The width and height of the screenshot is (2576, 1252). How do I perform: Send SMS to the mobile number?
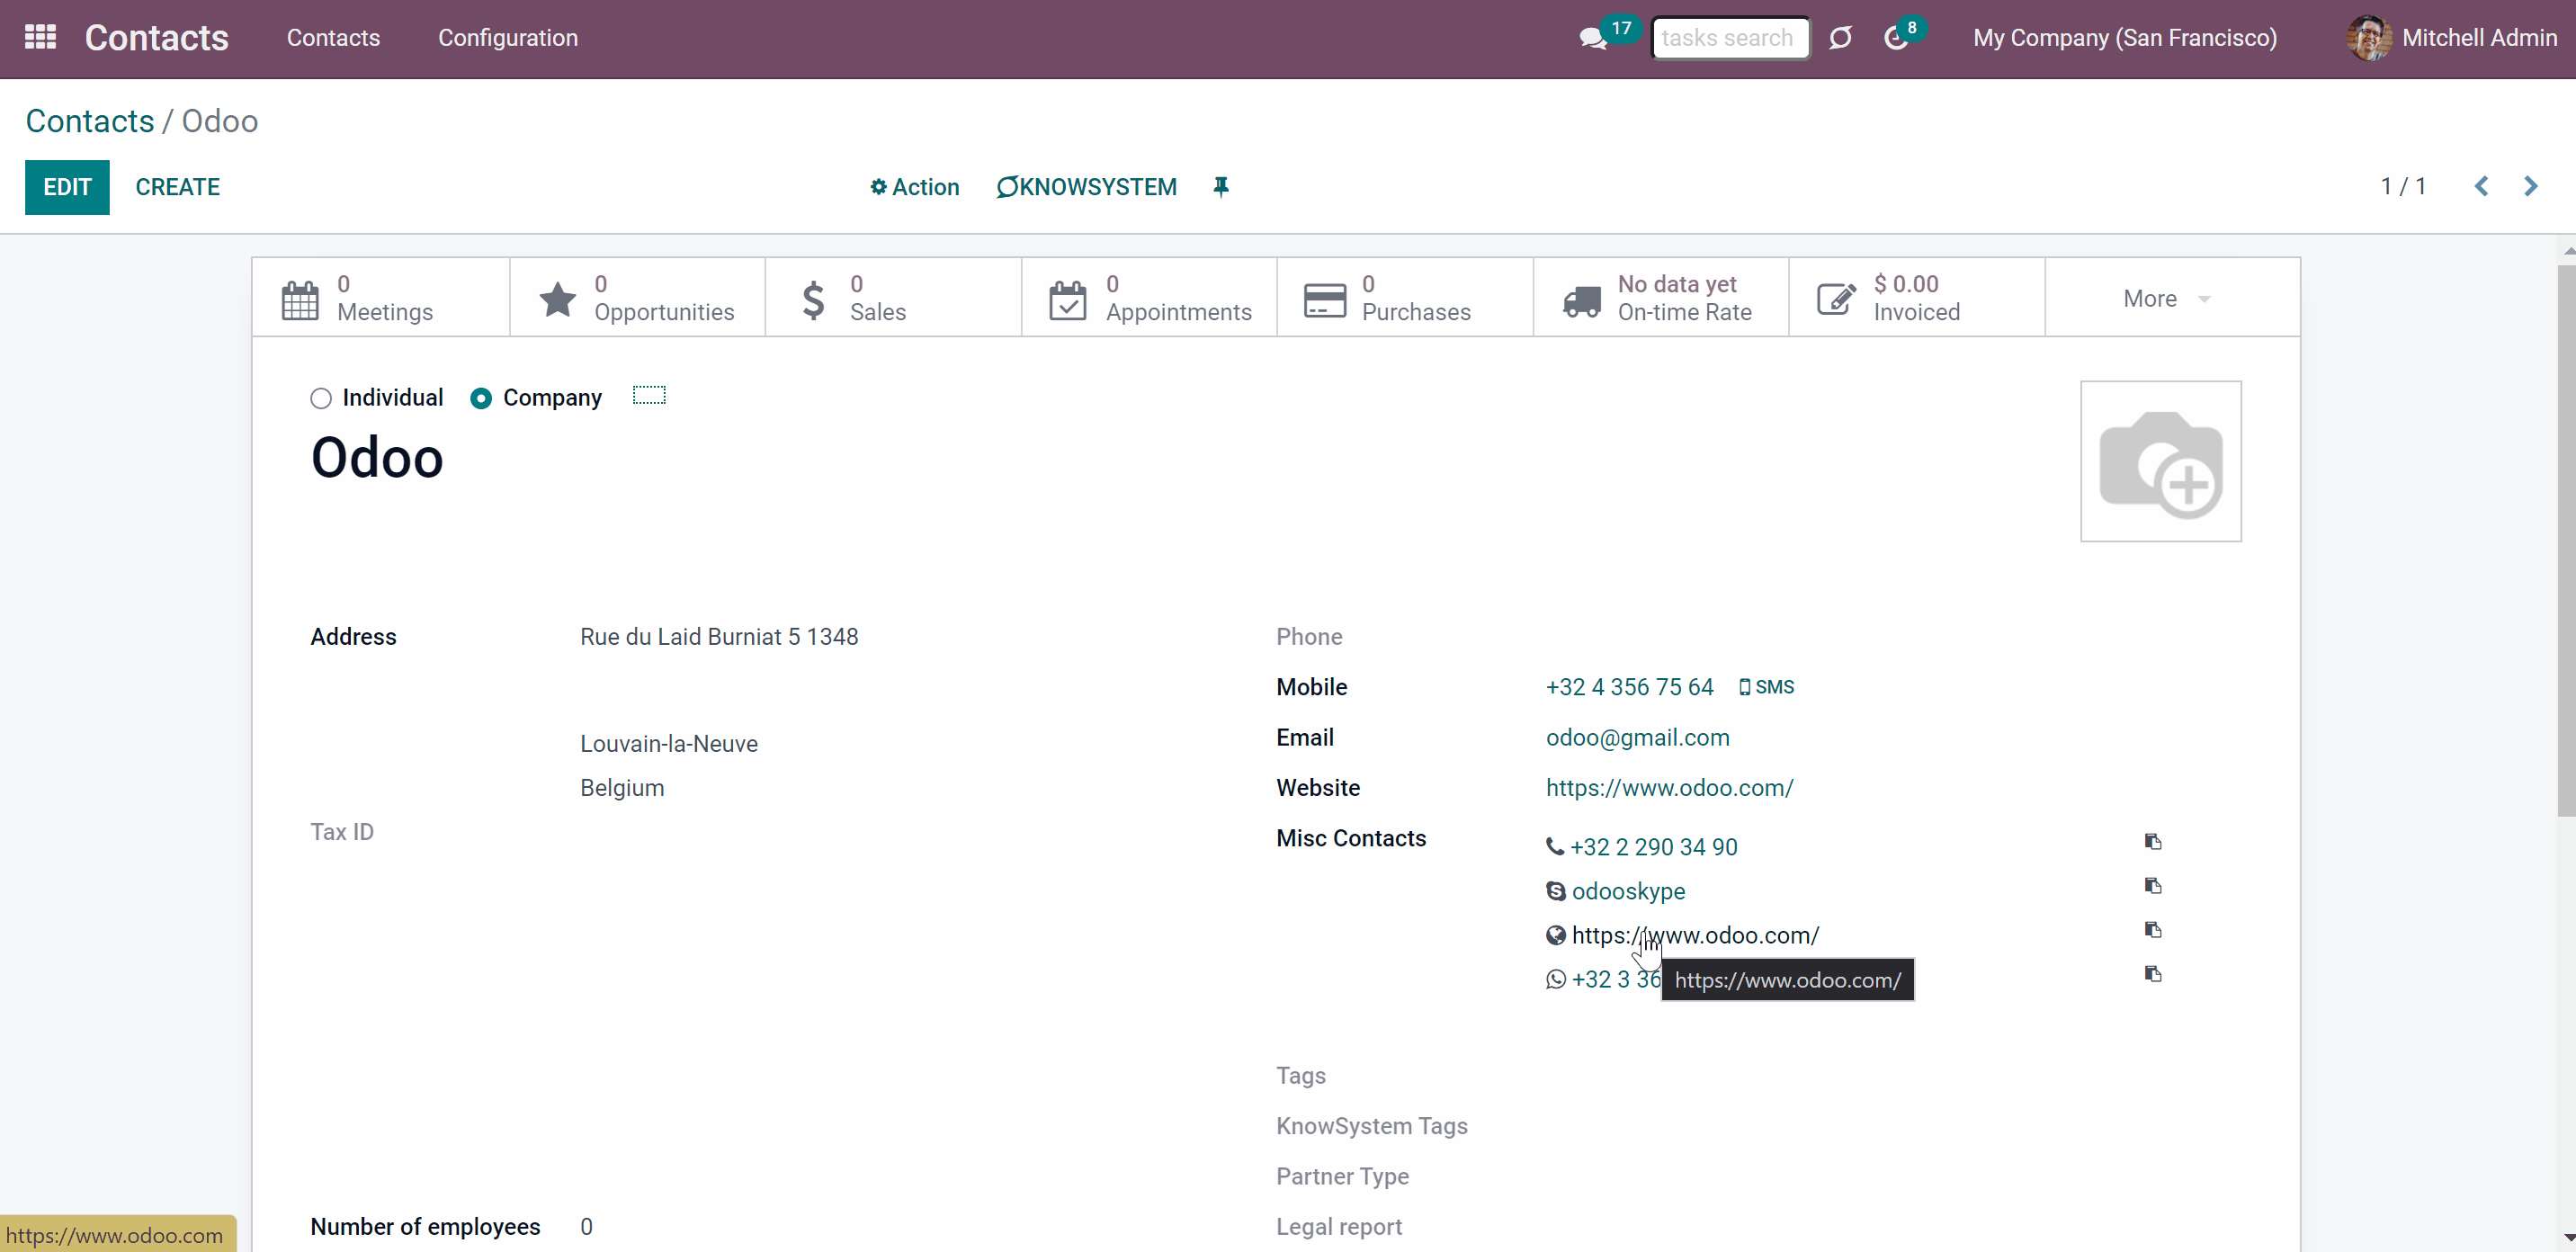tap(1767, 687)
